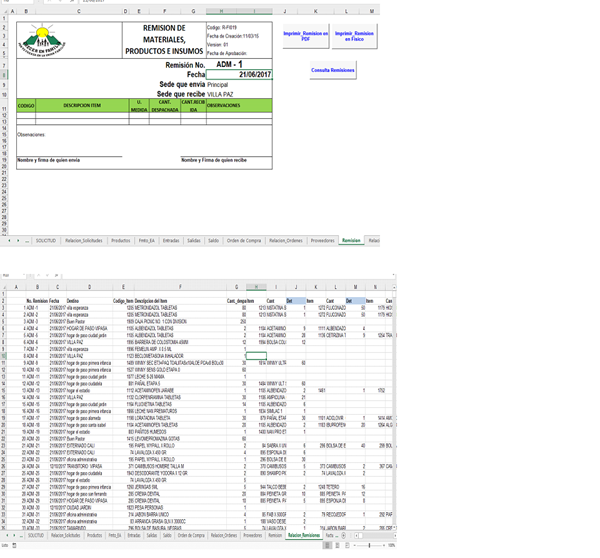
Task: Switch to SOLICITUD tab in Remision window
Action: (46, 240)
